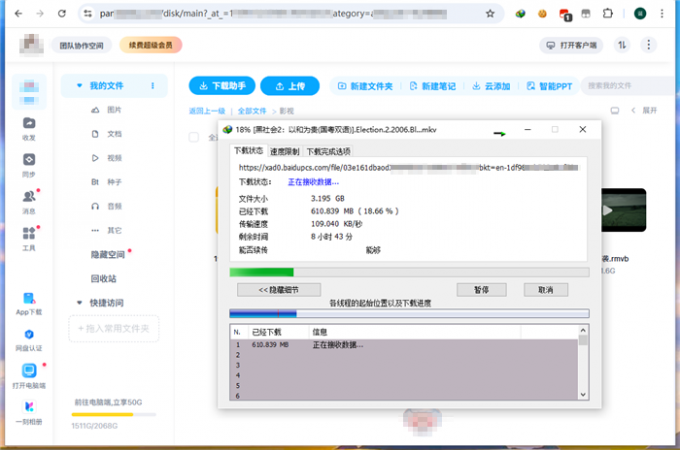Click the 上传 upload button
Viewport: 680px width, 450px height.
point(290,86)
